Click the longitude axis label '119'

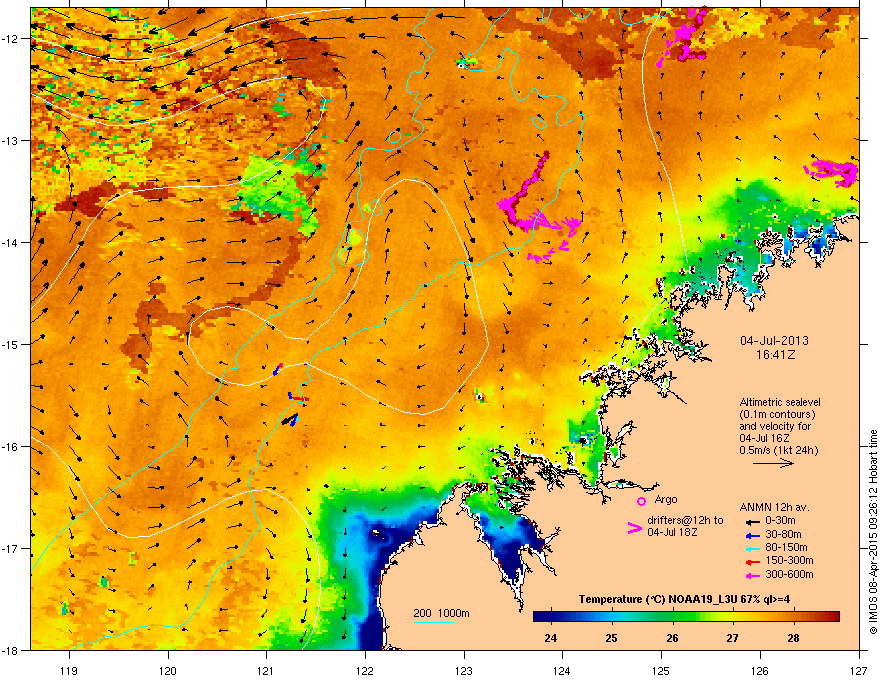[x=69, y=670]
